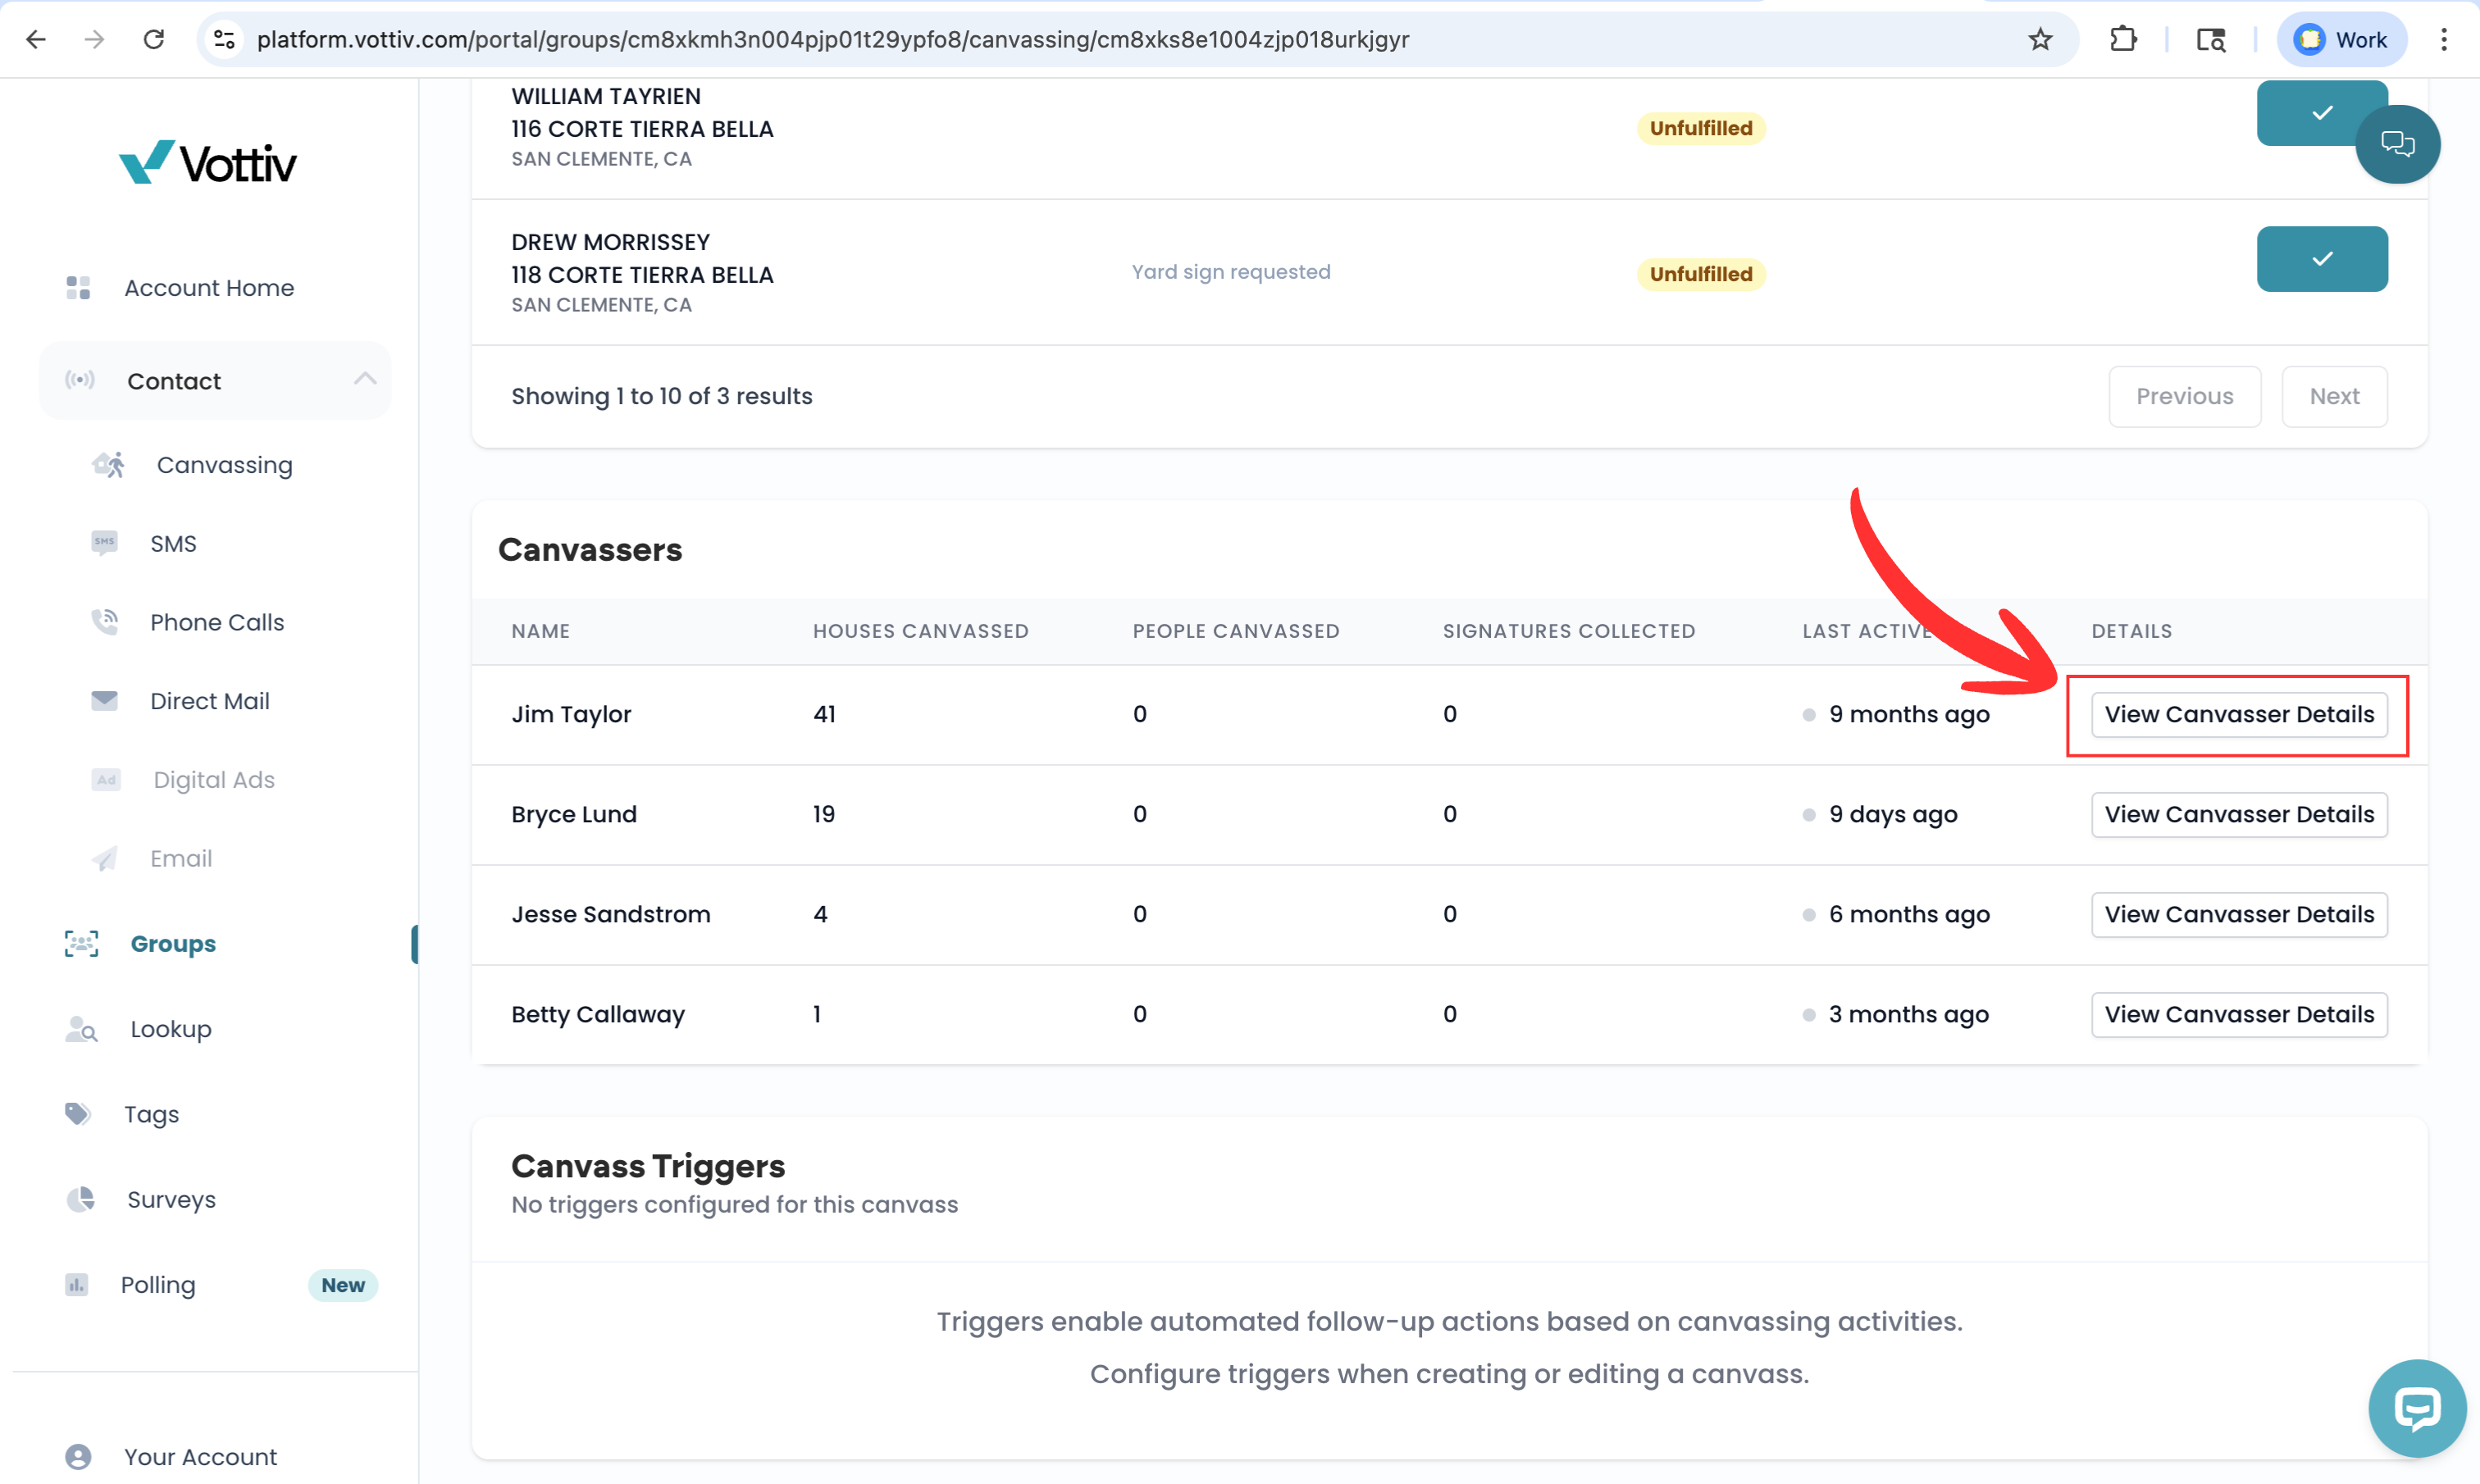Open site information icon in address bar
Viewport: 2480px width, 1484px height.
[x=225, y=39]
